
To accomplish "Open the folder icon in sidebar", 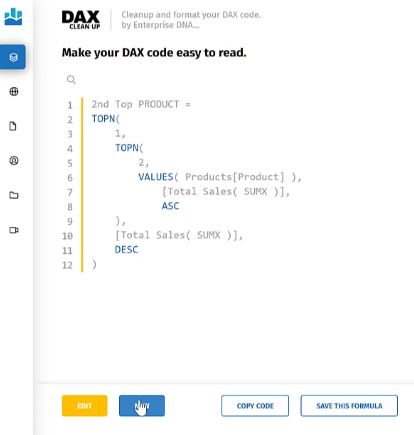I will 14,195.
